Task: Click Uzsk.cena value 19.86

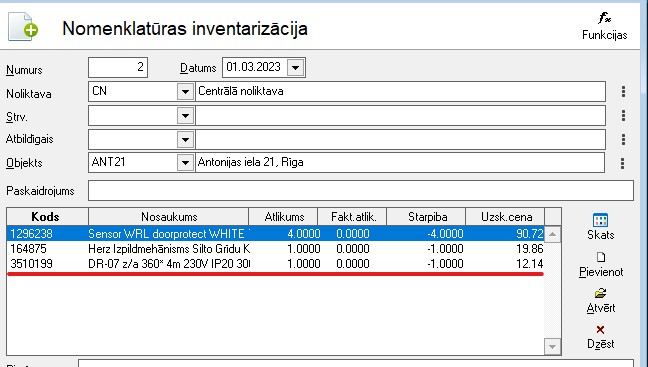Action: (x=529, y=249)
